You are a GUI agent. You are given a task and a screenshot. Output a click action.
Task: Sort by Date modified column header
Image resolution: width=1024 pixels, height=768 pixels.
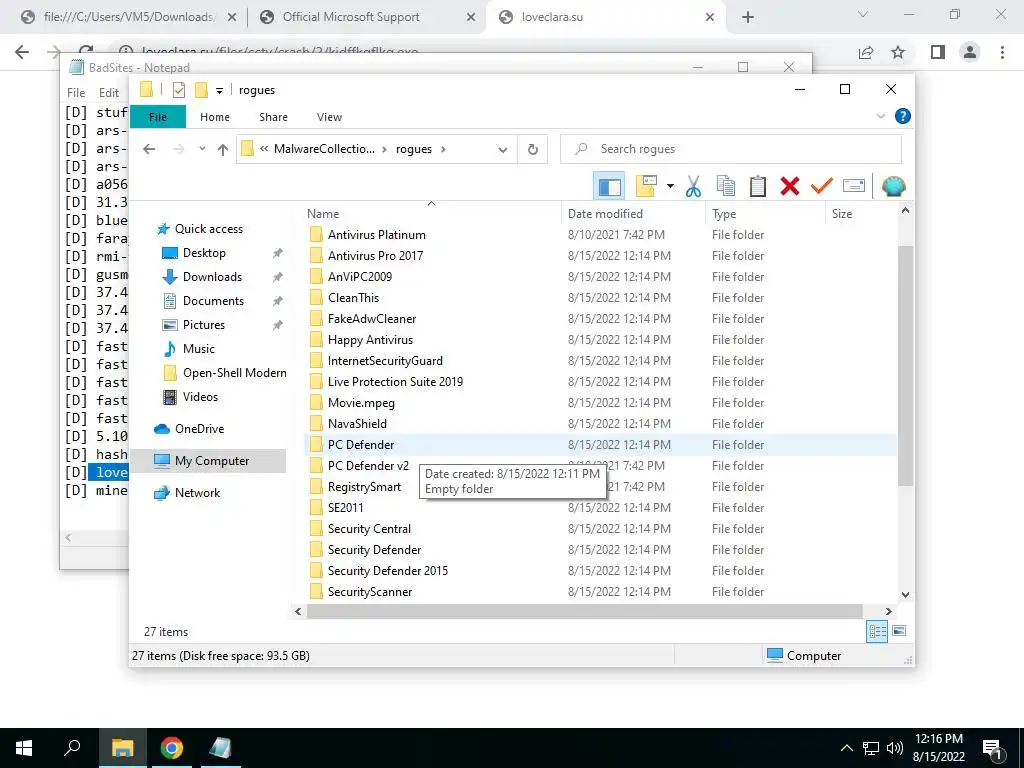click(633, 214)
